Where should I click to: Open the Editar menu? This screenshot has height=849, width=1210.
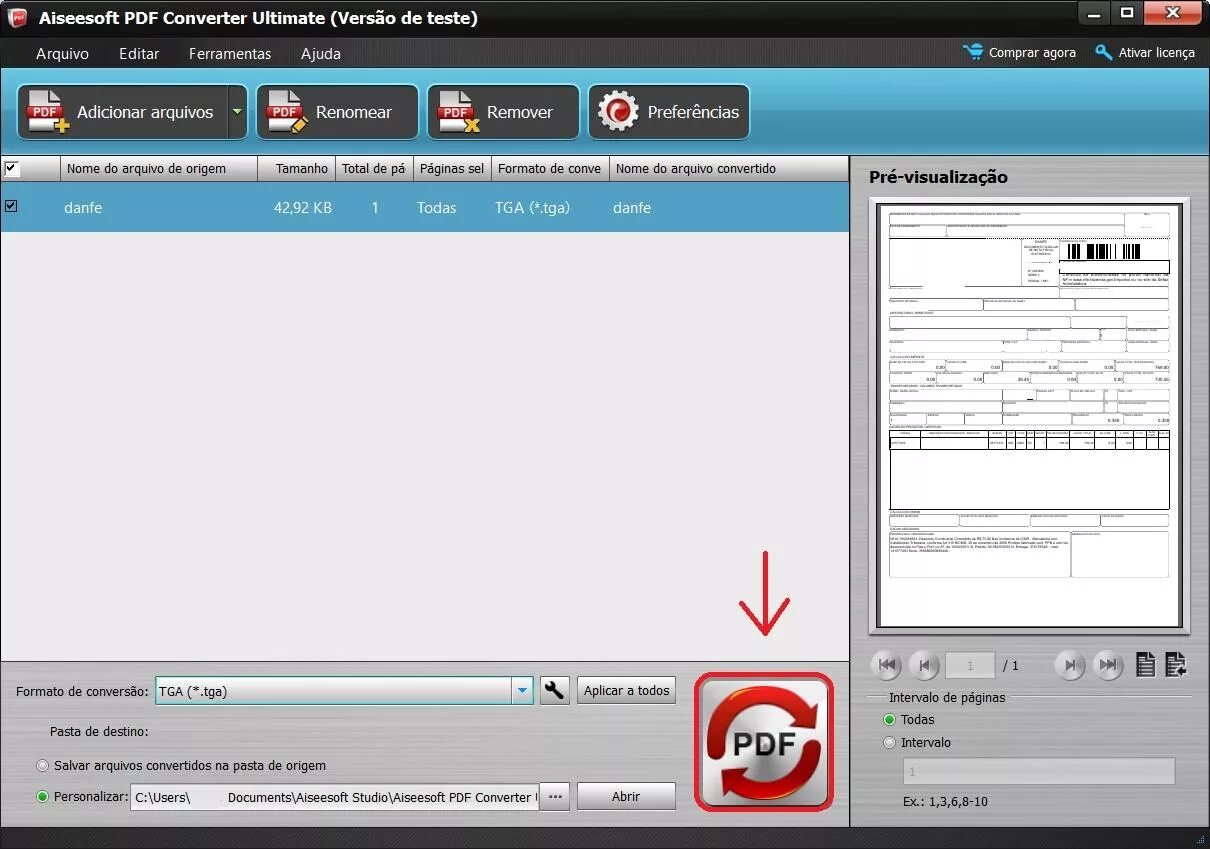point(139,53)
